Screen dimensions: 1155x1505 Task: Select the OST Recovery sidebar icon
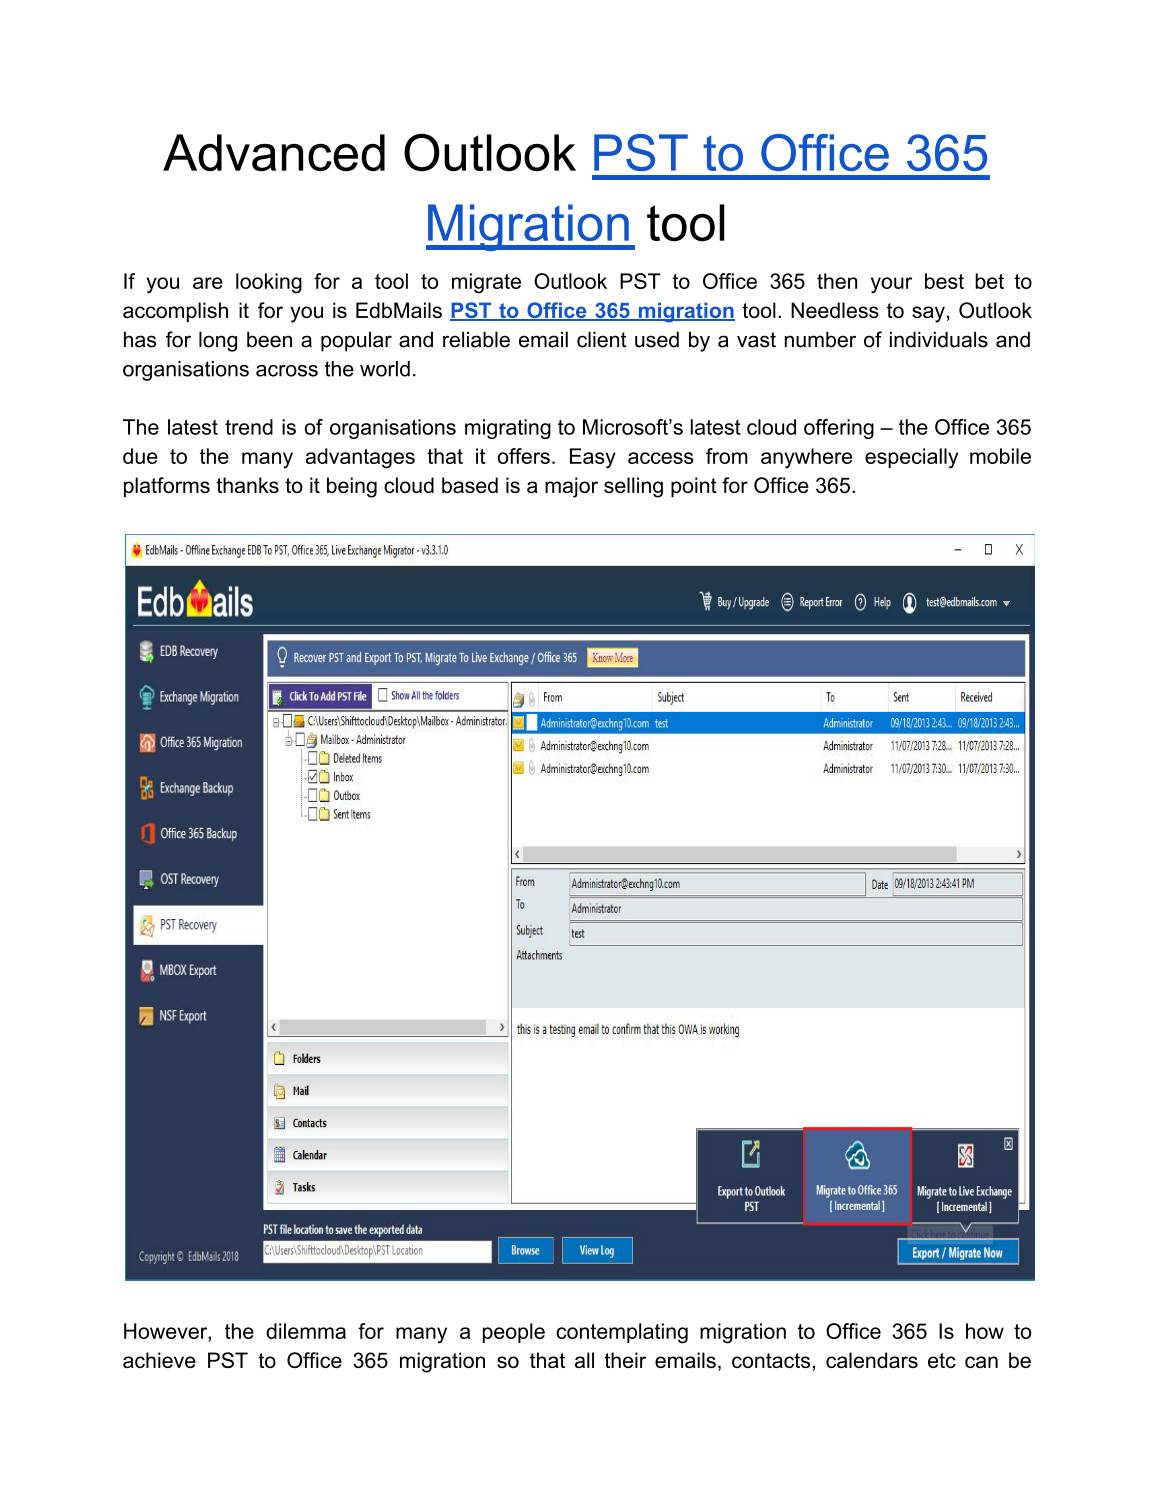coord(147,879)
